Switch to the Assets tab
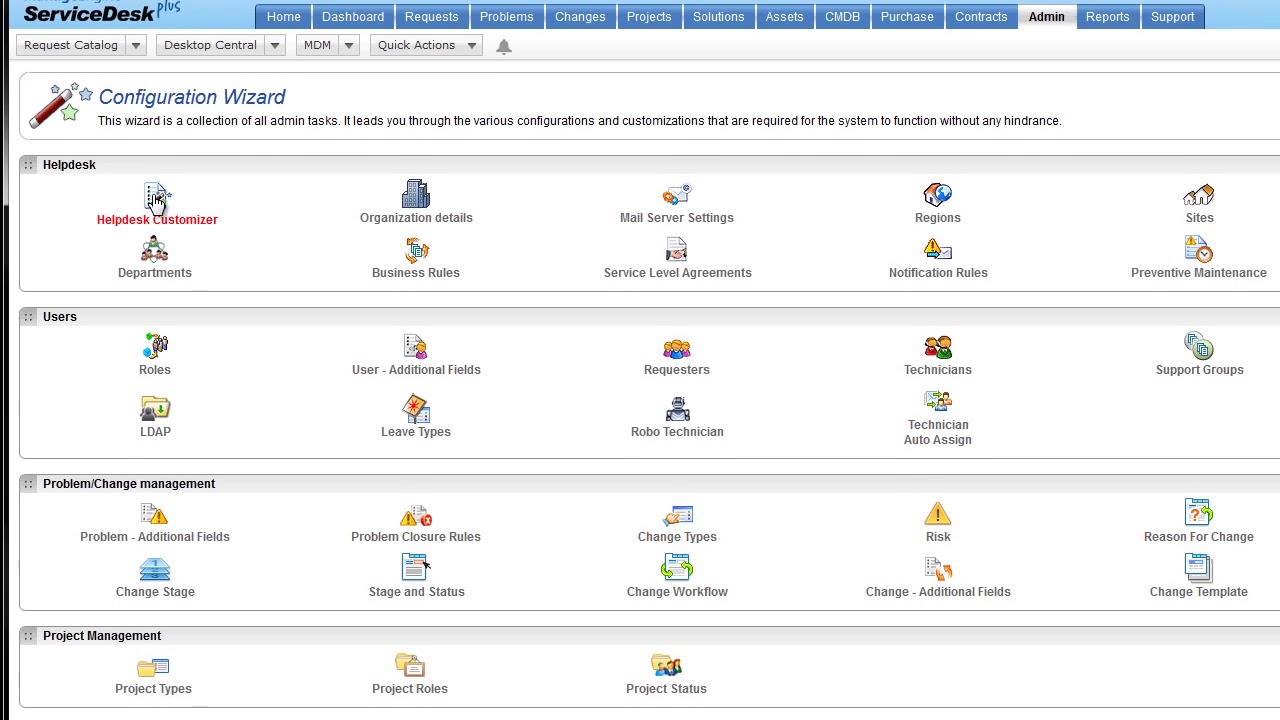This screenshot has width=1280, height=720. point(784,16)
